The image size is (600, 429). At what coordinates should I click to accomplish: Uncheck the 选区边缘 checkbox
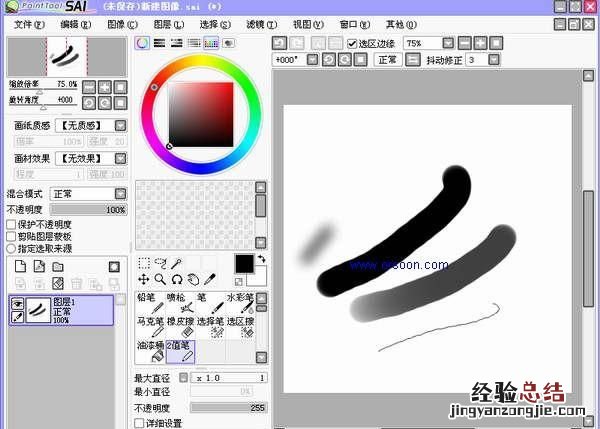(352, 44)
